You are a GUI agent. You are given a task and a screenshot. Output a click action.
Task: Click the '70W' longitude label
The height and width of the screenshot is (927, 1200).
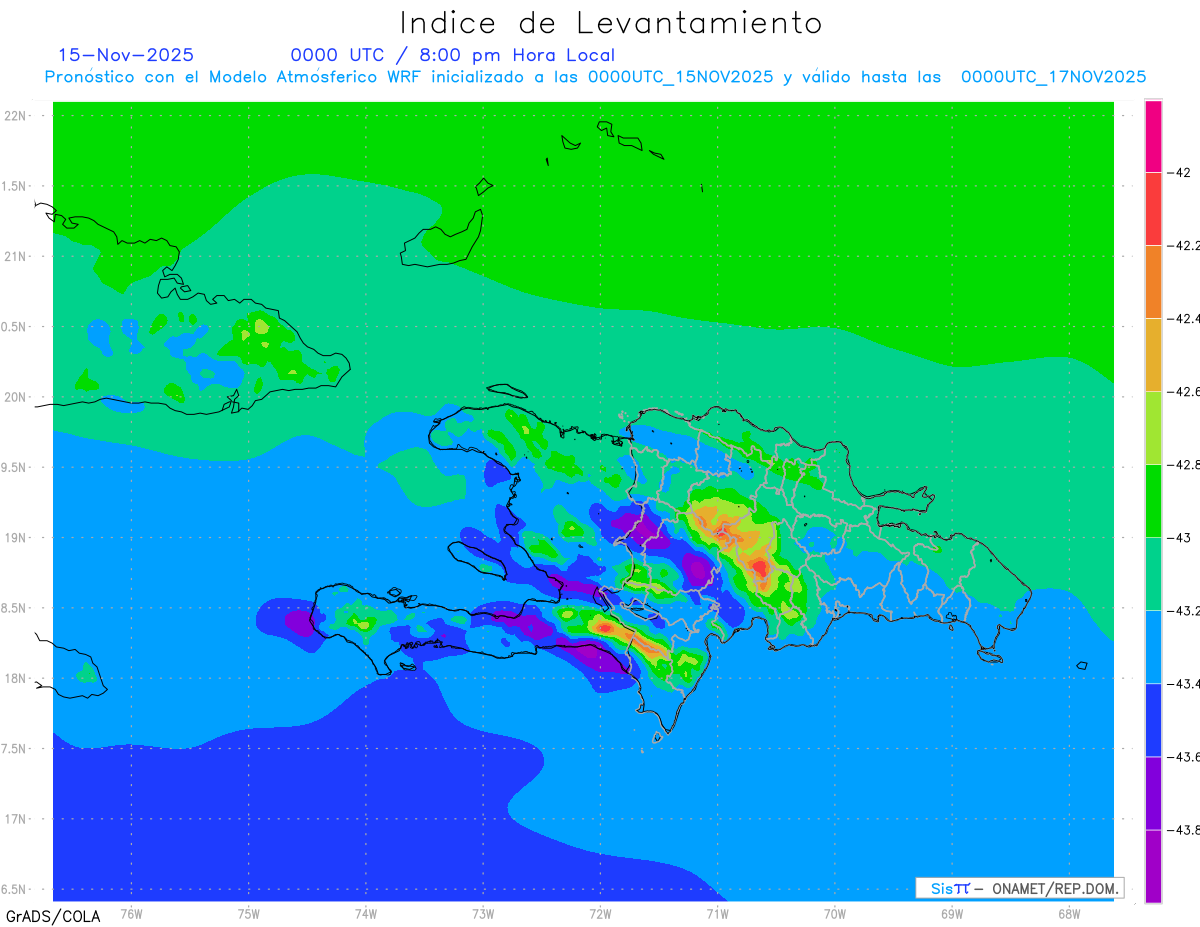[x=835, y=914]
